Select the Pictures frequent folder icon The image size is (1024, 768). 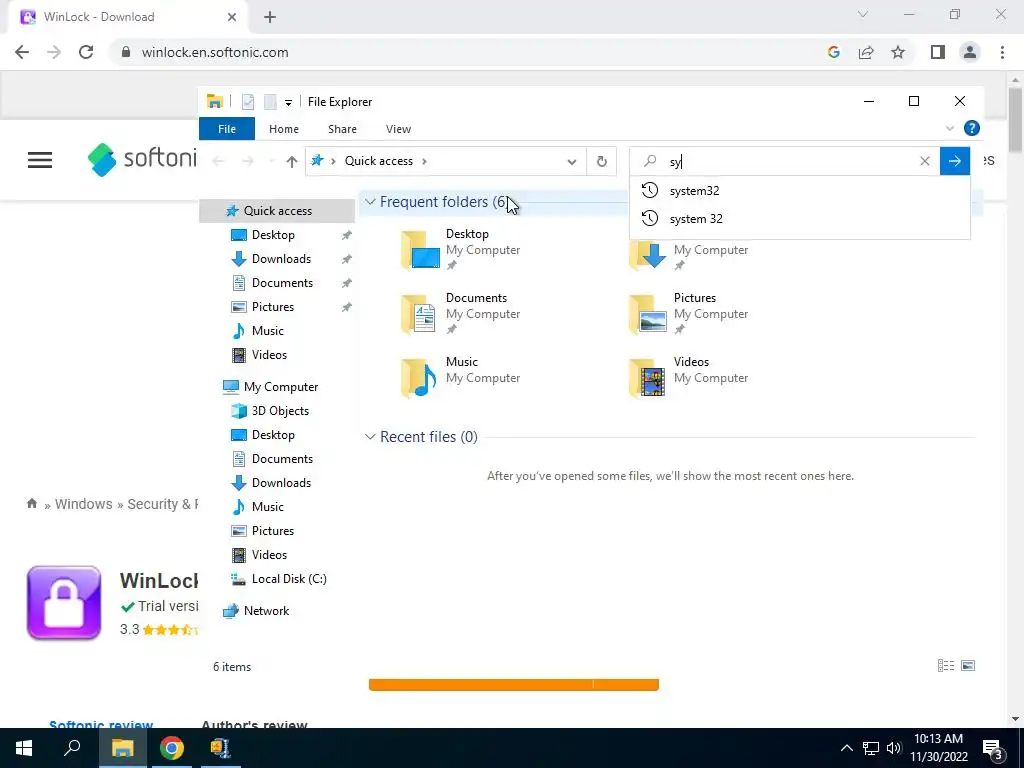pos(648,313)
